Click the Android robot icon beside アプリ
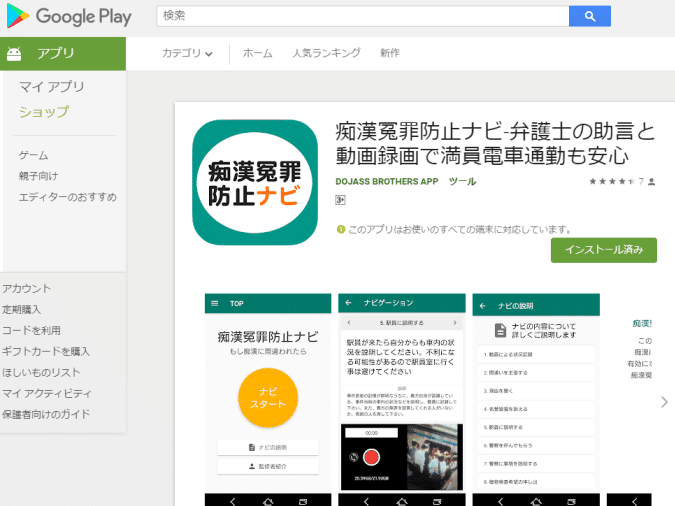 14,53
